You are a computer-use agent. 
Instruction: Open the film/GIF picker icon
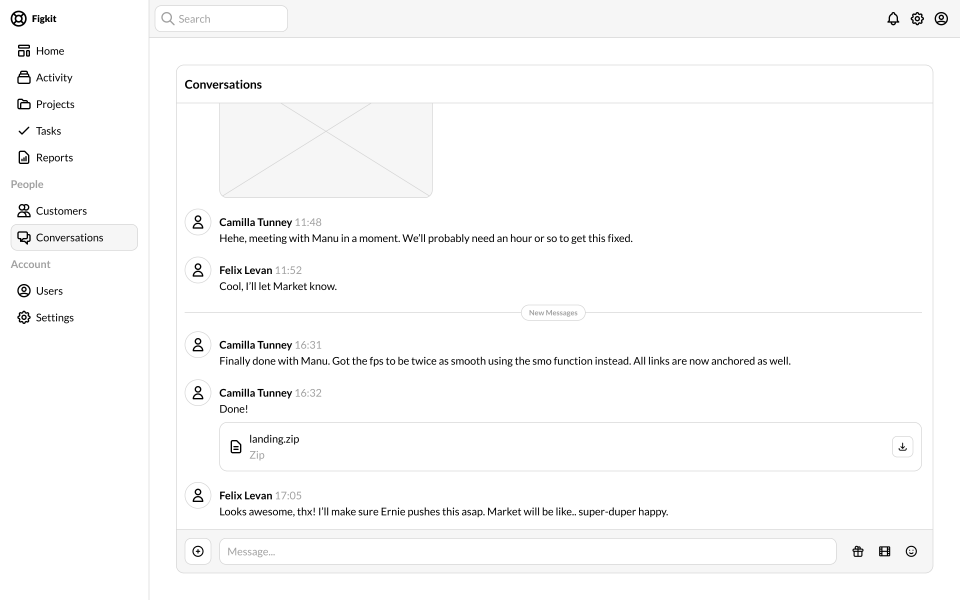pyautogui.click(x=884, y=552)
